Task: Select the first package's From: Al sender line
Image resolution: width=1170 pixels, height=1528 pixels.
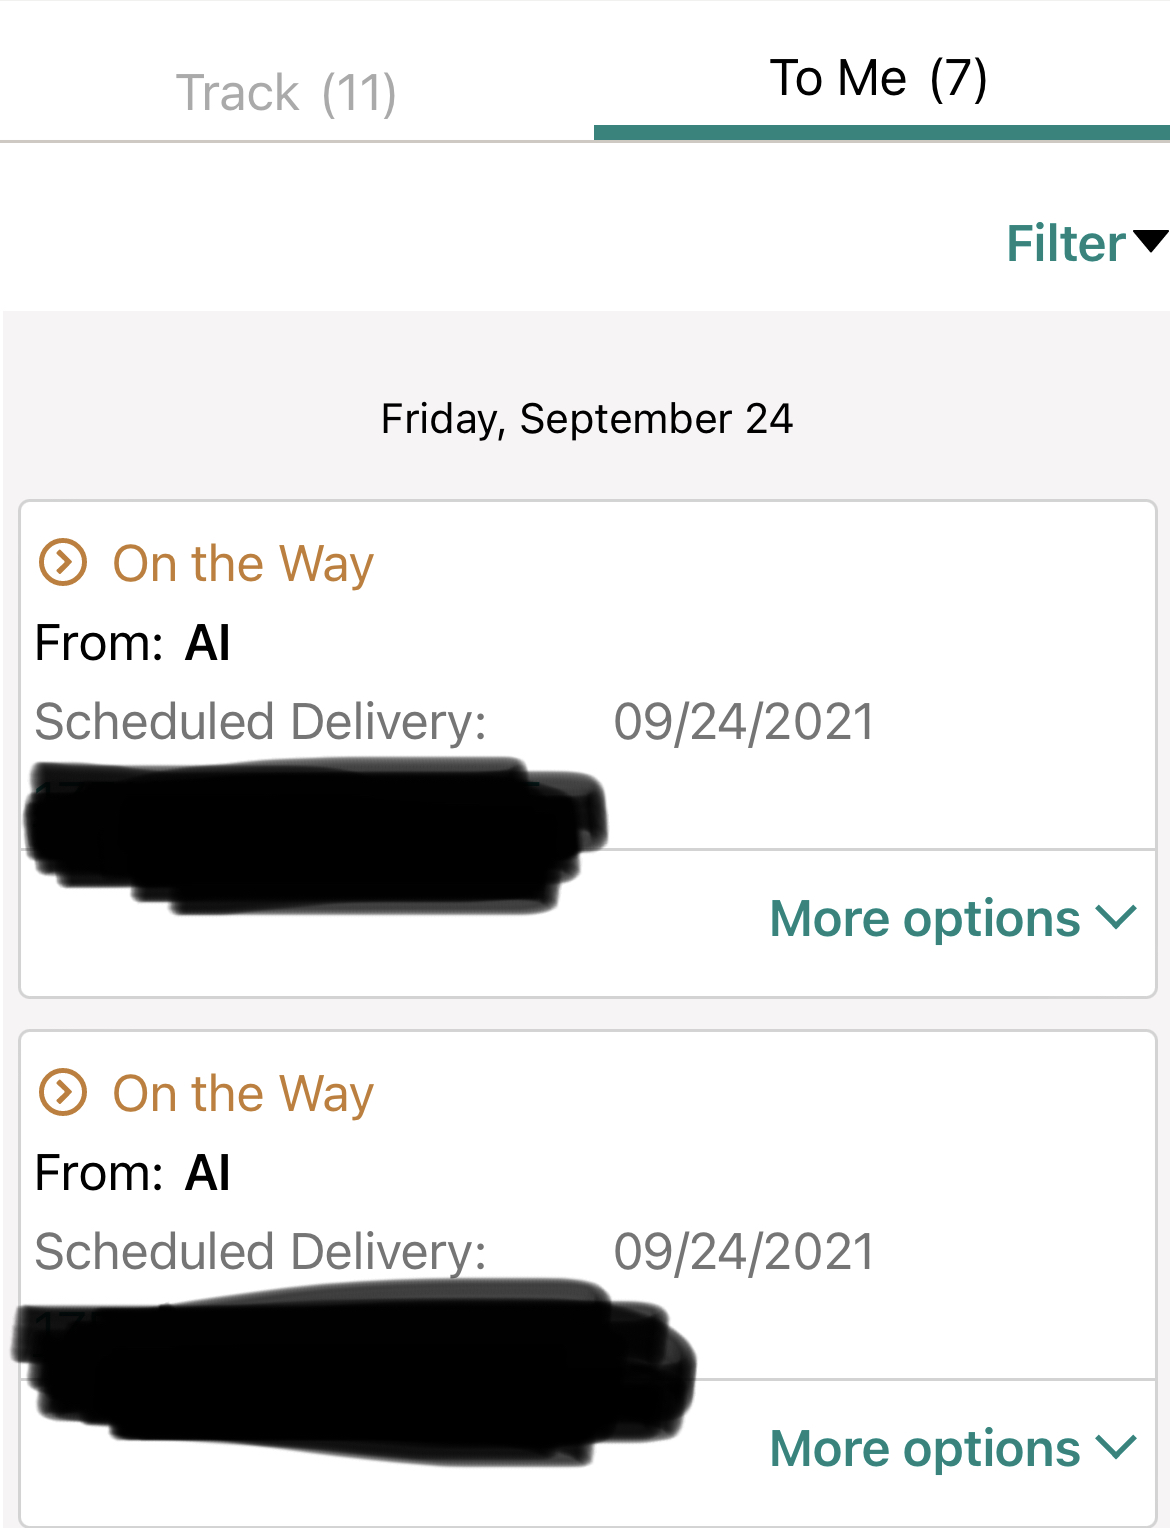Action: [133, 642]
